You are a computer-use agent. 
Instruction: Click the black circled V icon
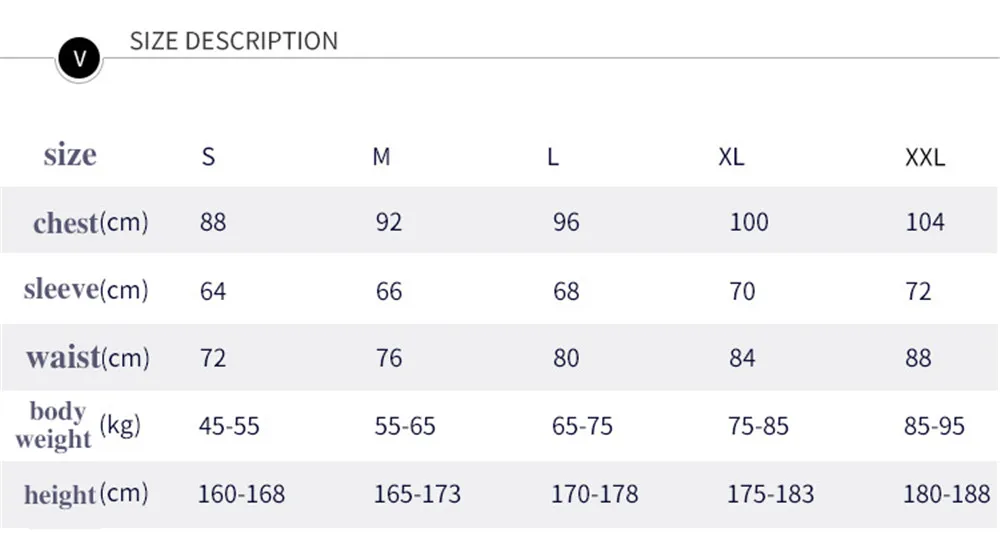pyautogui.click(x=79, y=59)
